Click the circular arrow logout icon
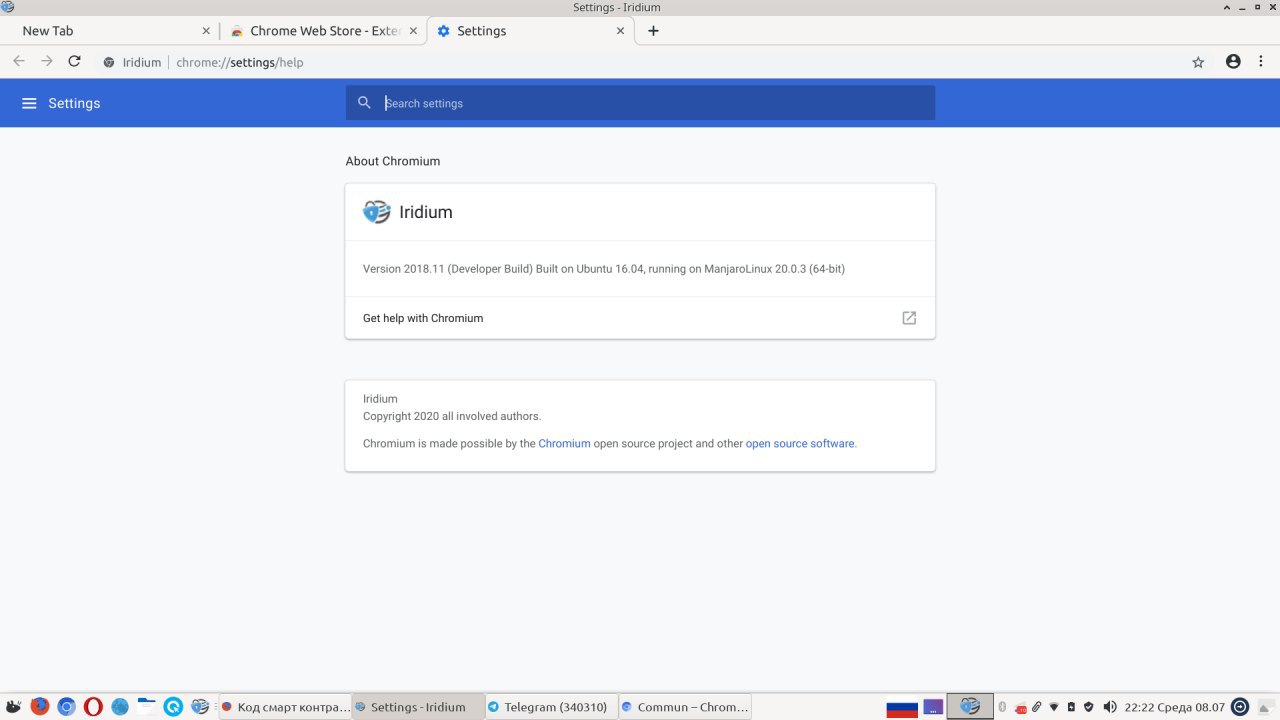This screenshot has width=1280, height=720. 1240,707
